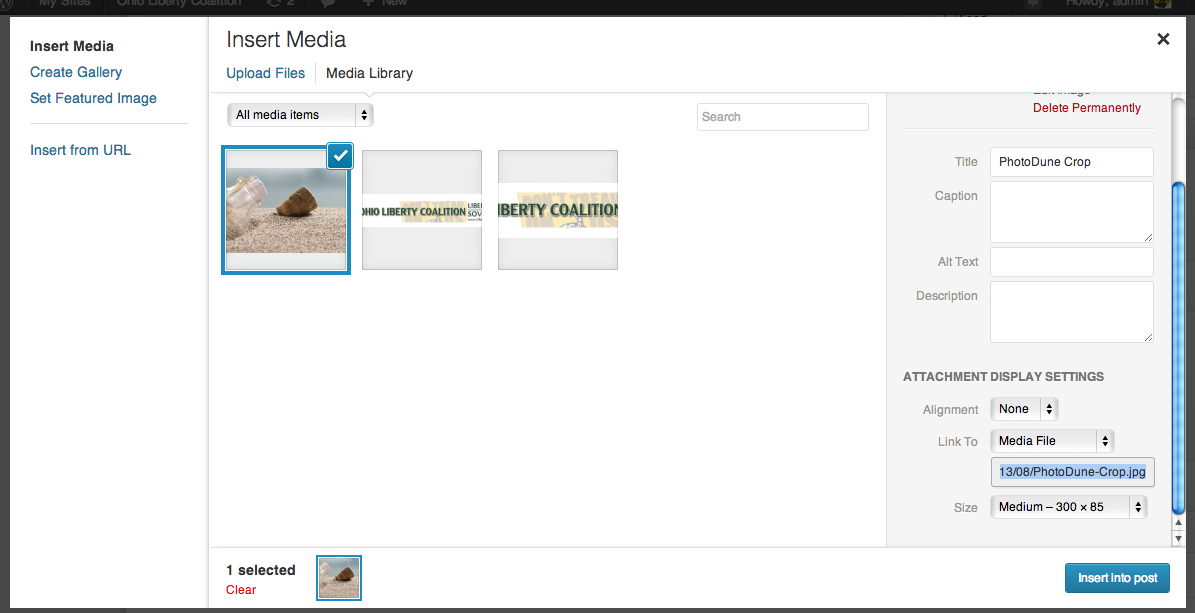
Task: Open the Alignment dropdown set to None
Action: 1024,409
